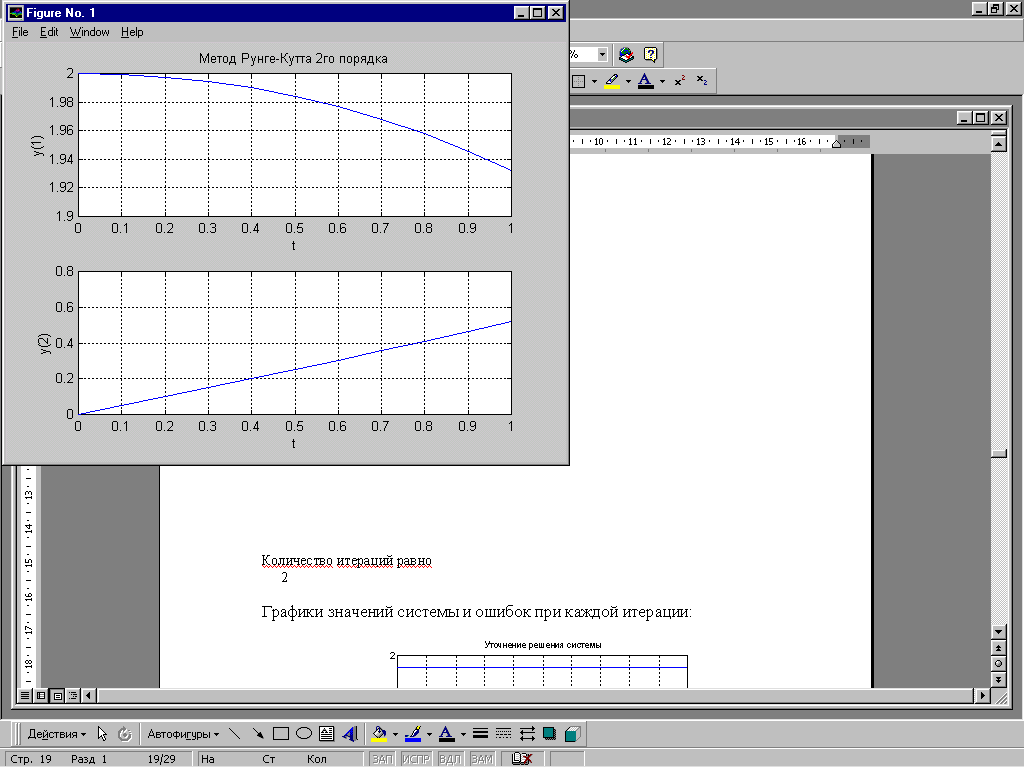Toggle the ЗАМ overtype mode indicator
This screenshot has width=1024, height=768.
[482, 759]
